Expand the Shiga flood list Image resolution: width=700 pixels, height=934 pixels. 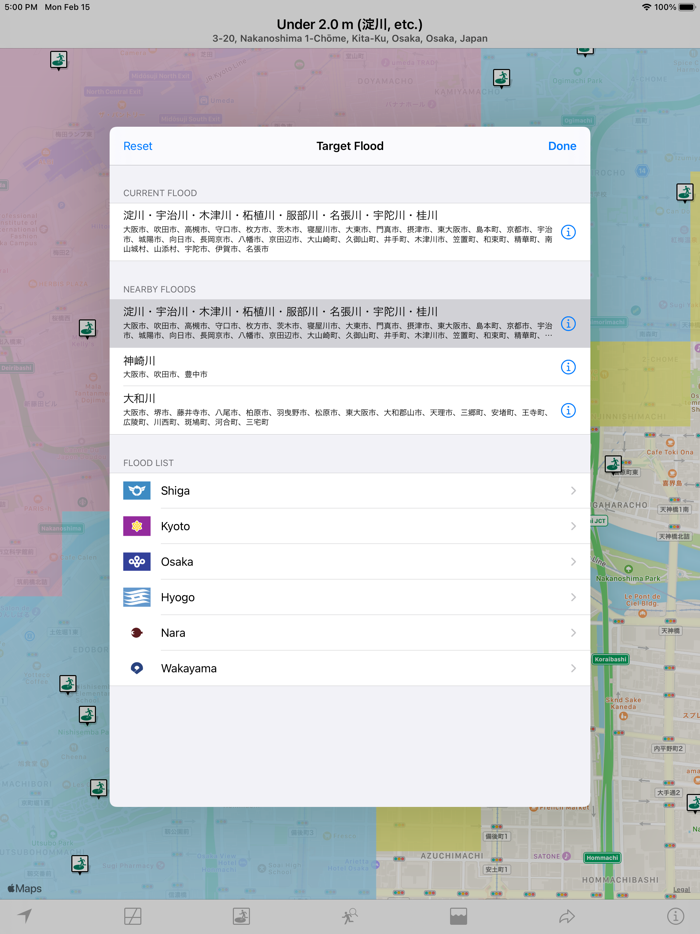coord(349,491)
